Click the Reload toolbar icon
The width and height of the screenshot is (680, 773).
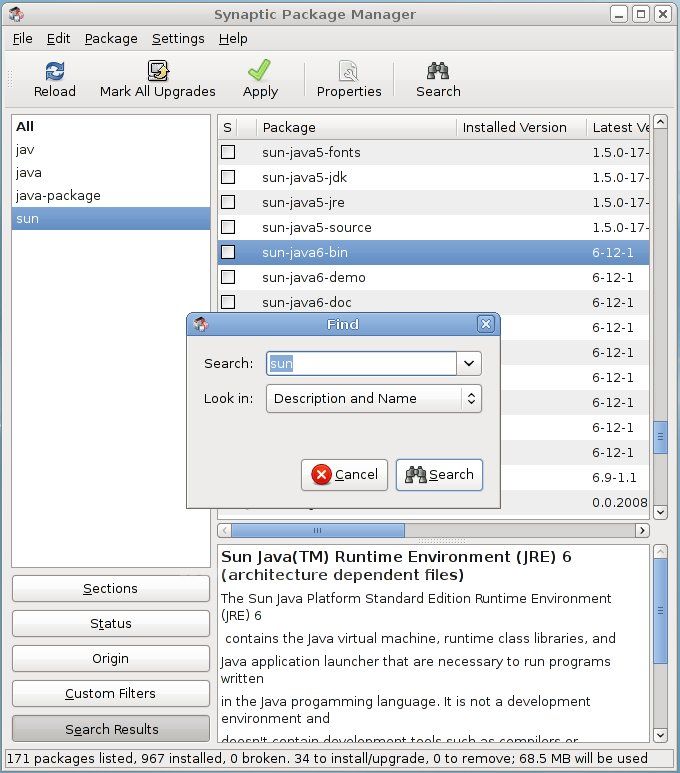coord(54,71)
